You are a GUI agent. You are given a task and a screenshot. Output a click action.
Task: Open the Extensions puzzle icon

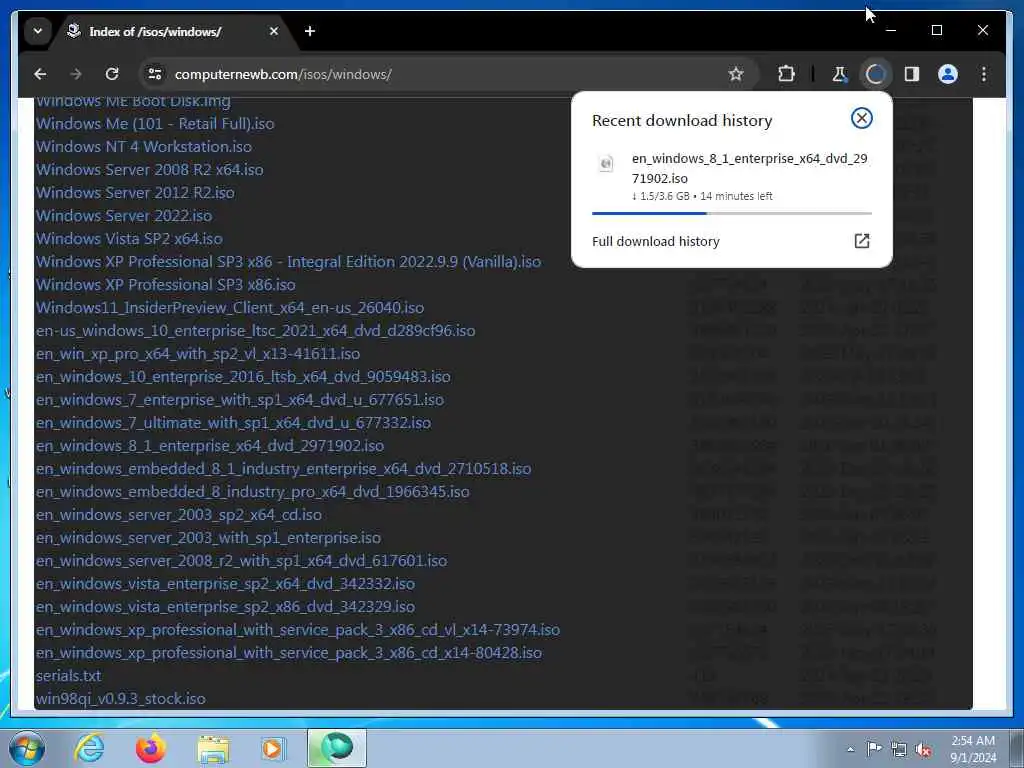[786, 74]
